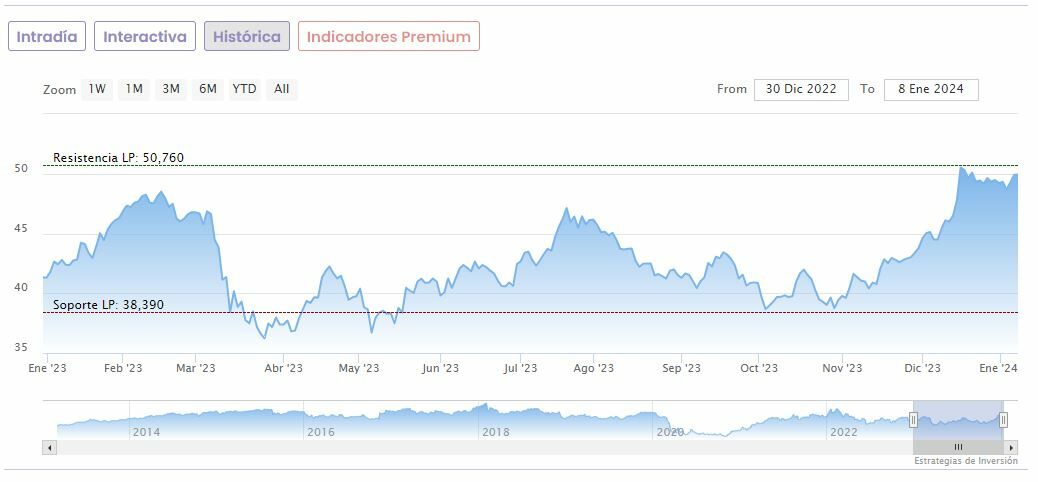Choose the 3M zoom range
The height and width of the screenshot is (482, 1038).
[x=171, y=89]
